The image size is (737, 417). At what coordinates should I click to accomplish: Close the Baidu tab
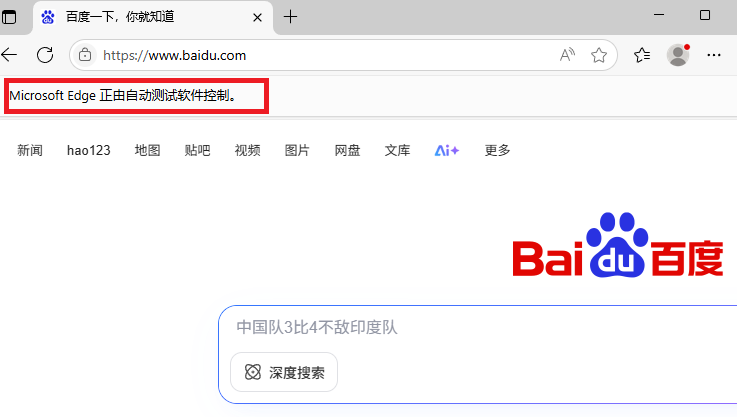point(257,18)
